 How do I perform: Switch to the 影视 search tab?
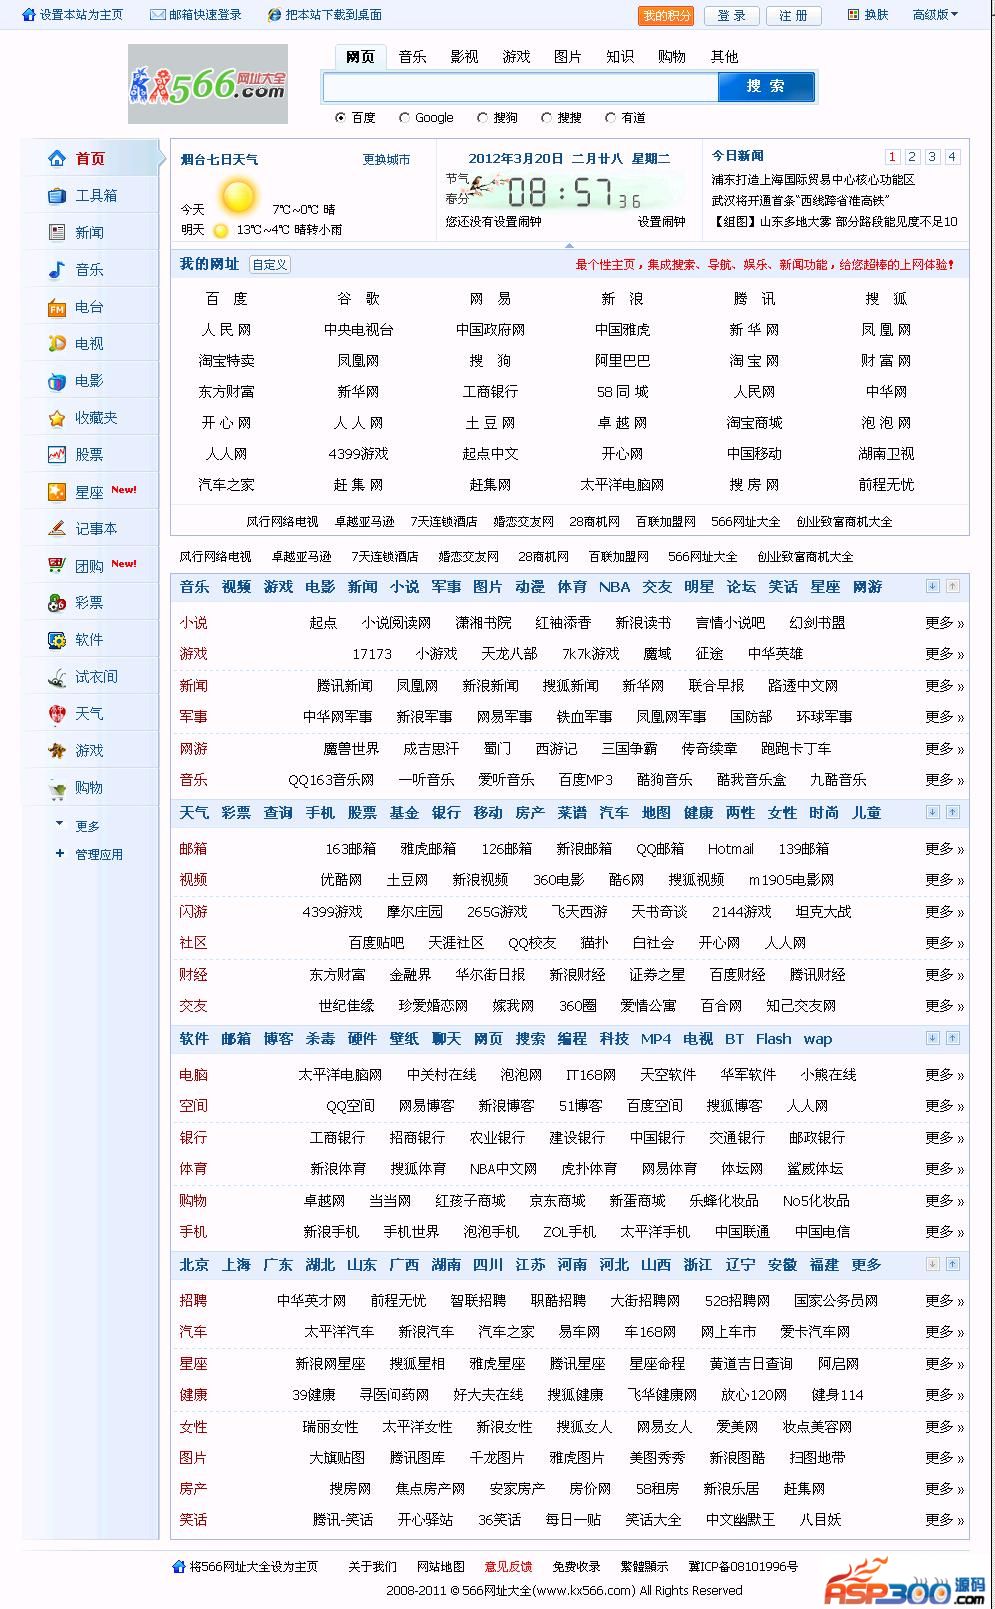pos(464,57)
